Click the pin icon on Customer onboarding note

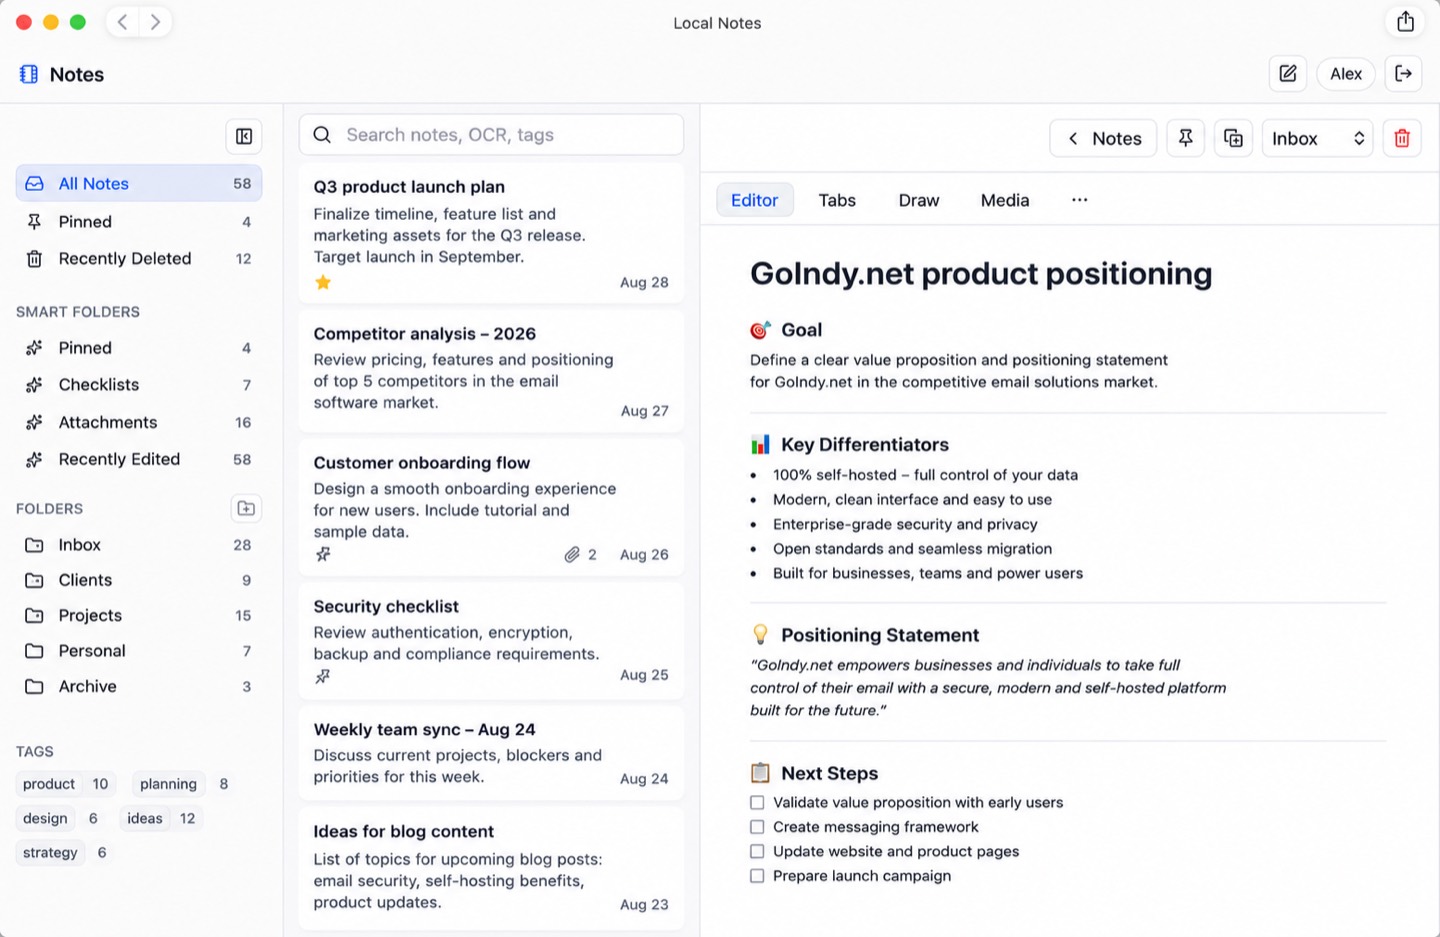coord(323,554)
